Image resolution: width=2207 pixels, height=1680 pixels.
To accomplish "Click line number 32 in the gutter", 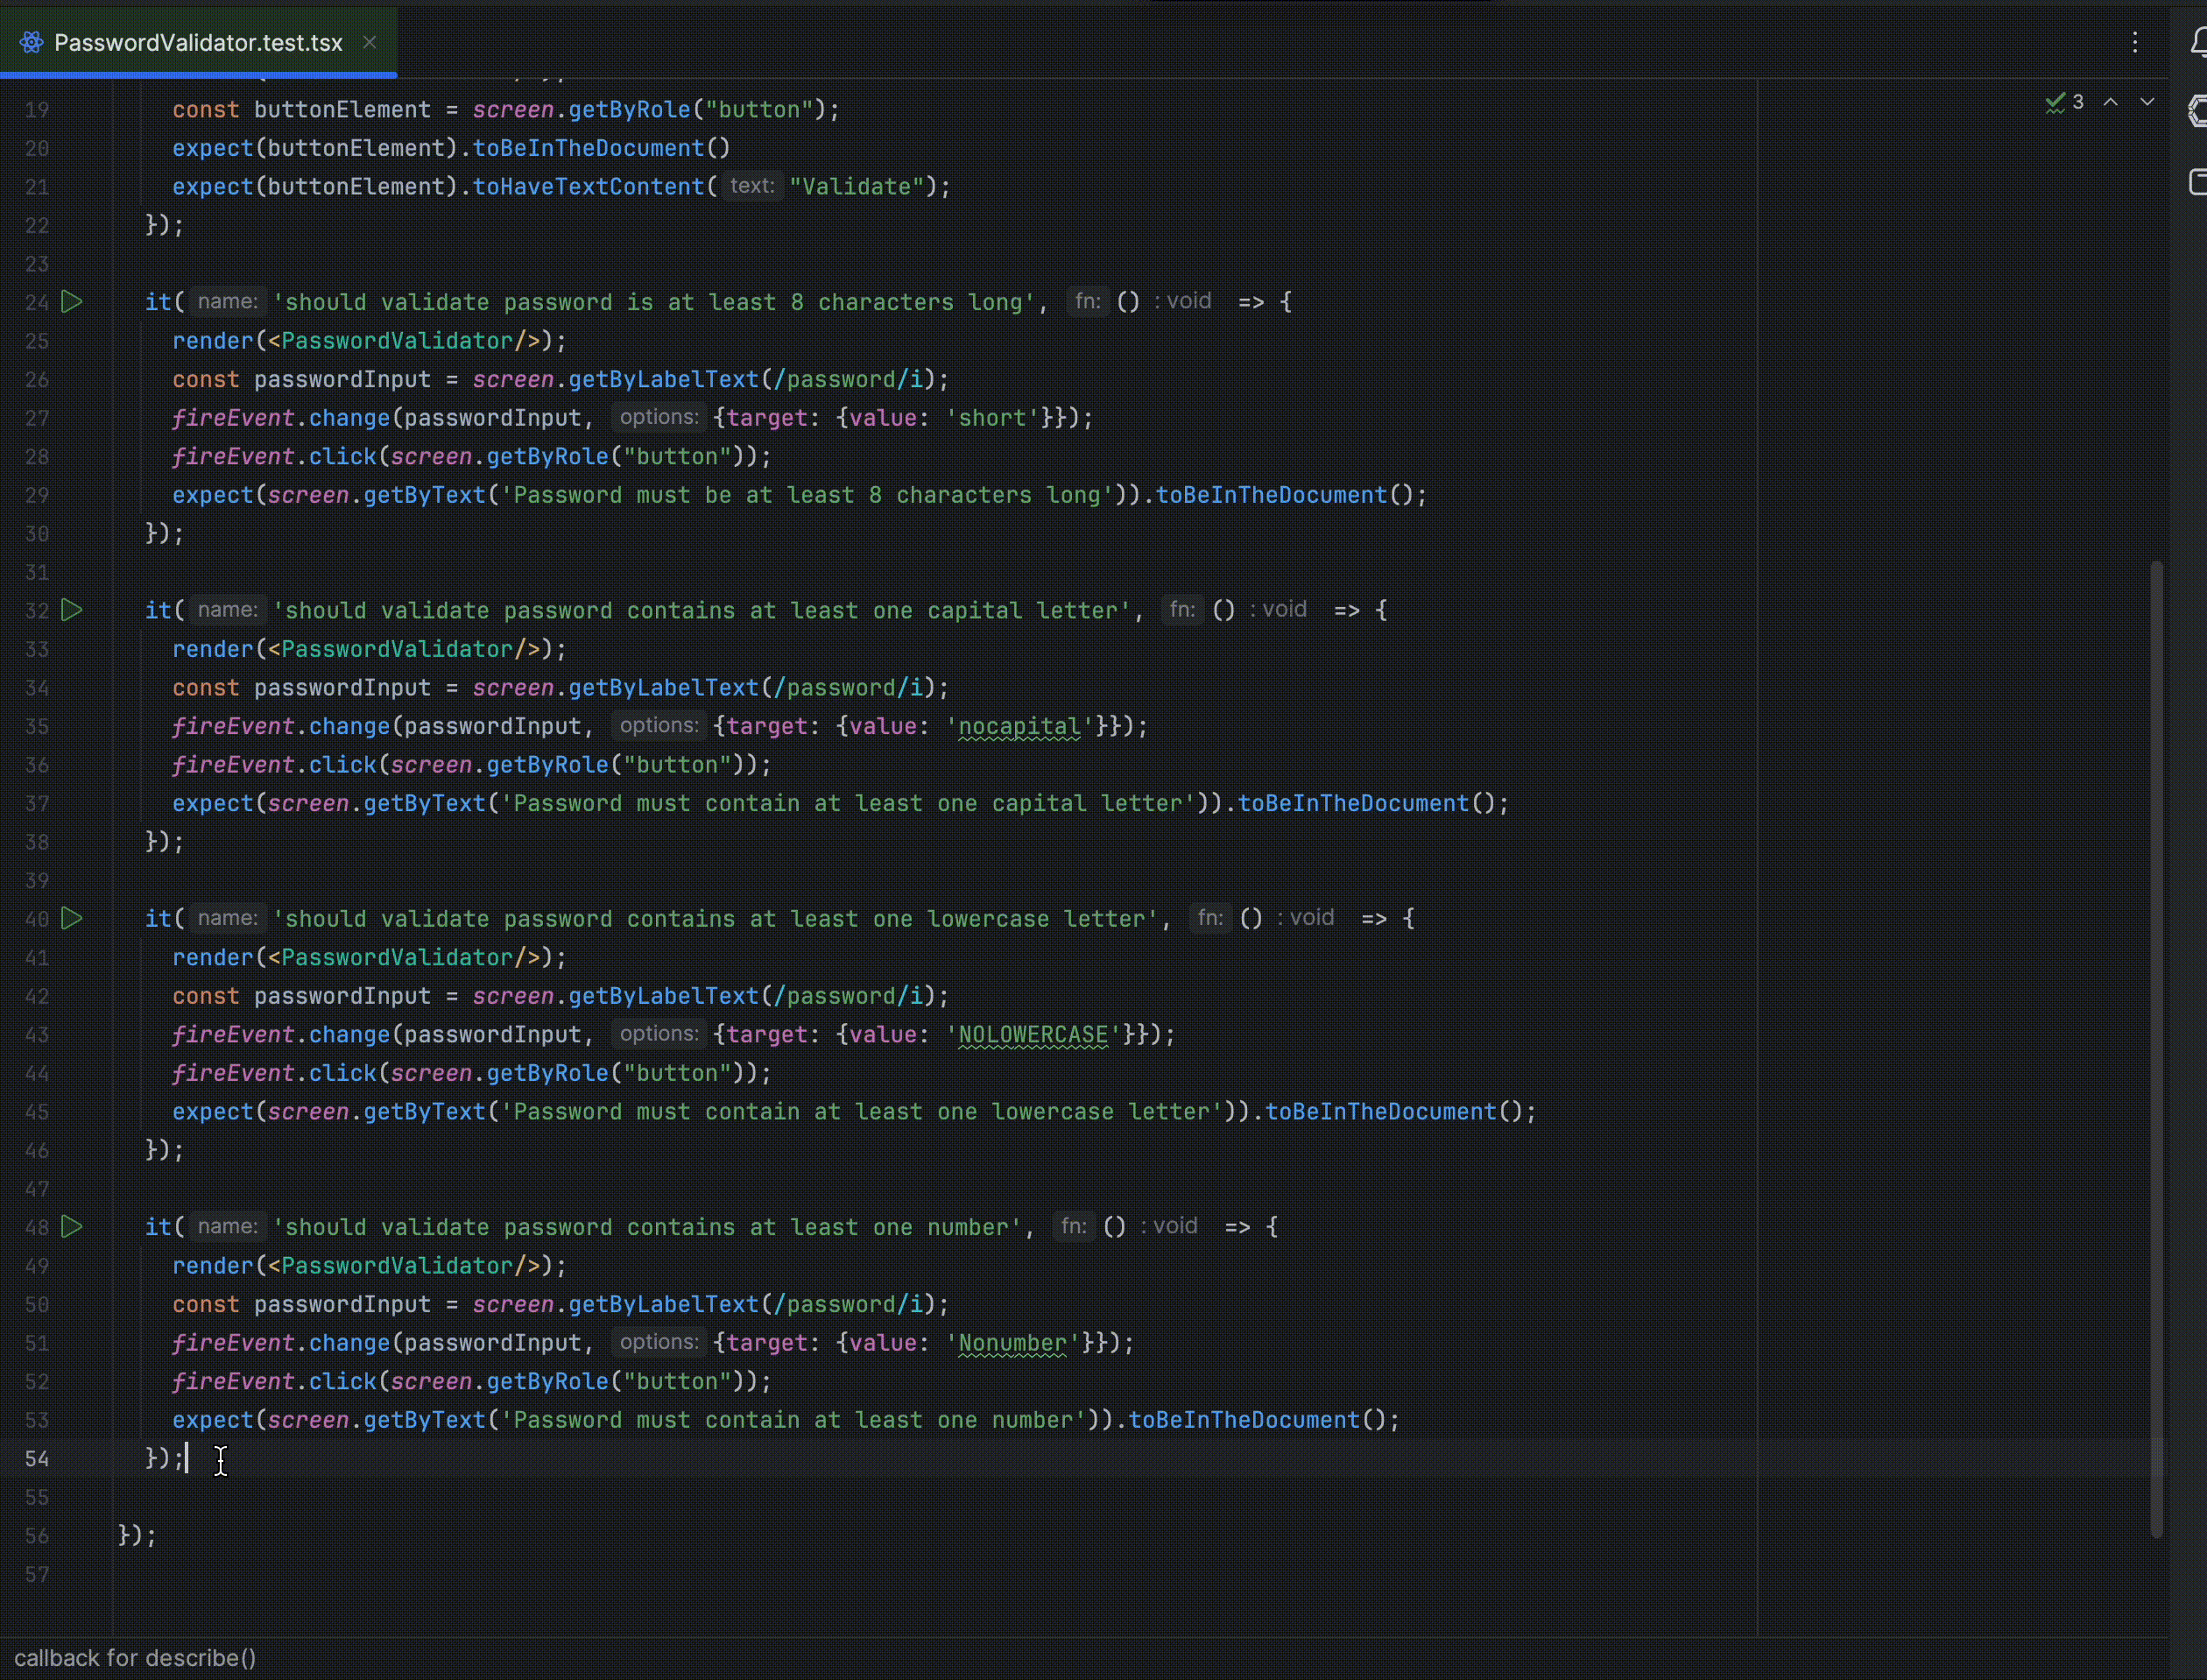I will (37, 611).
